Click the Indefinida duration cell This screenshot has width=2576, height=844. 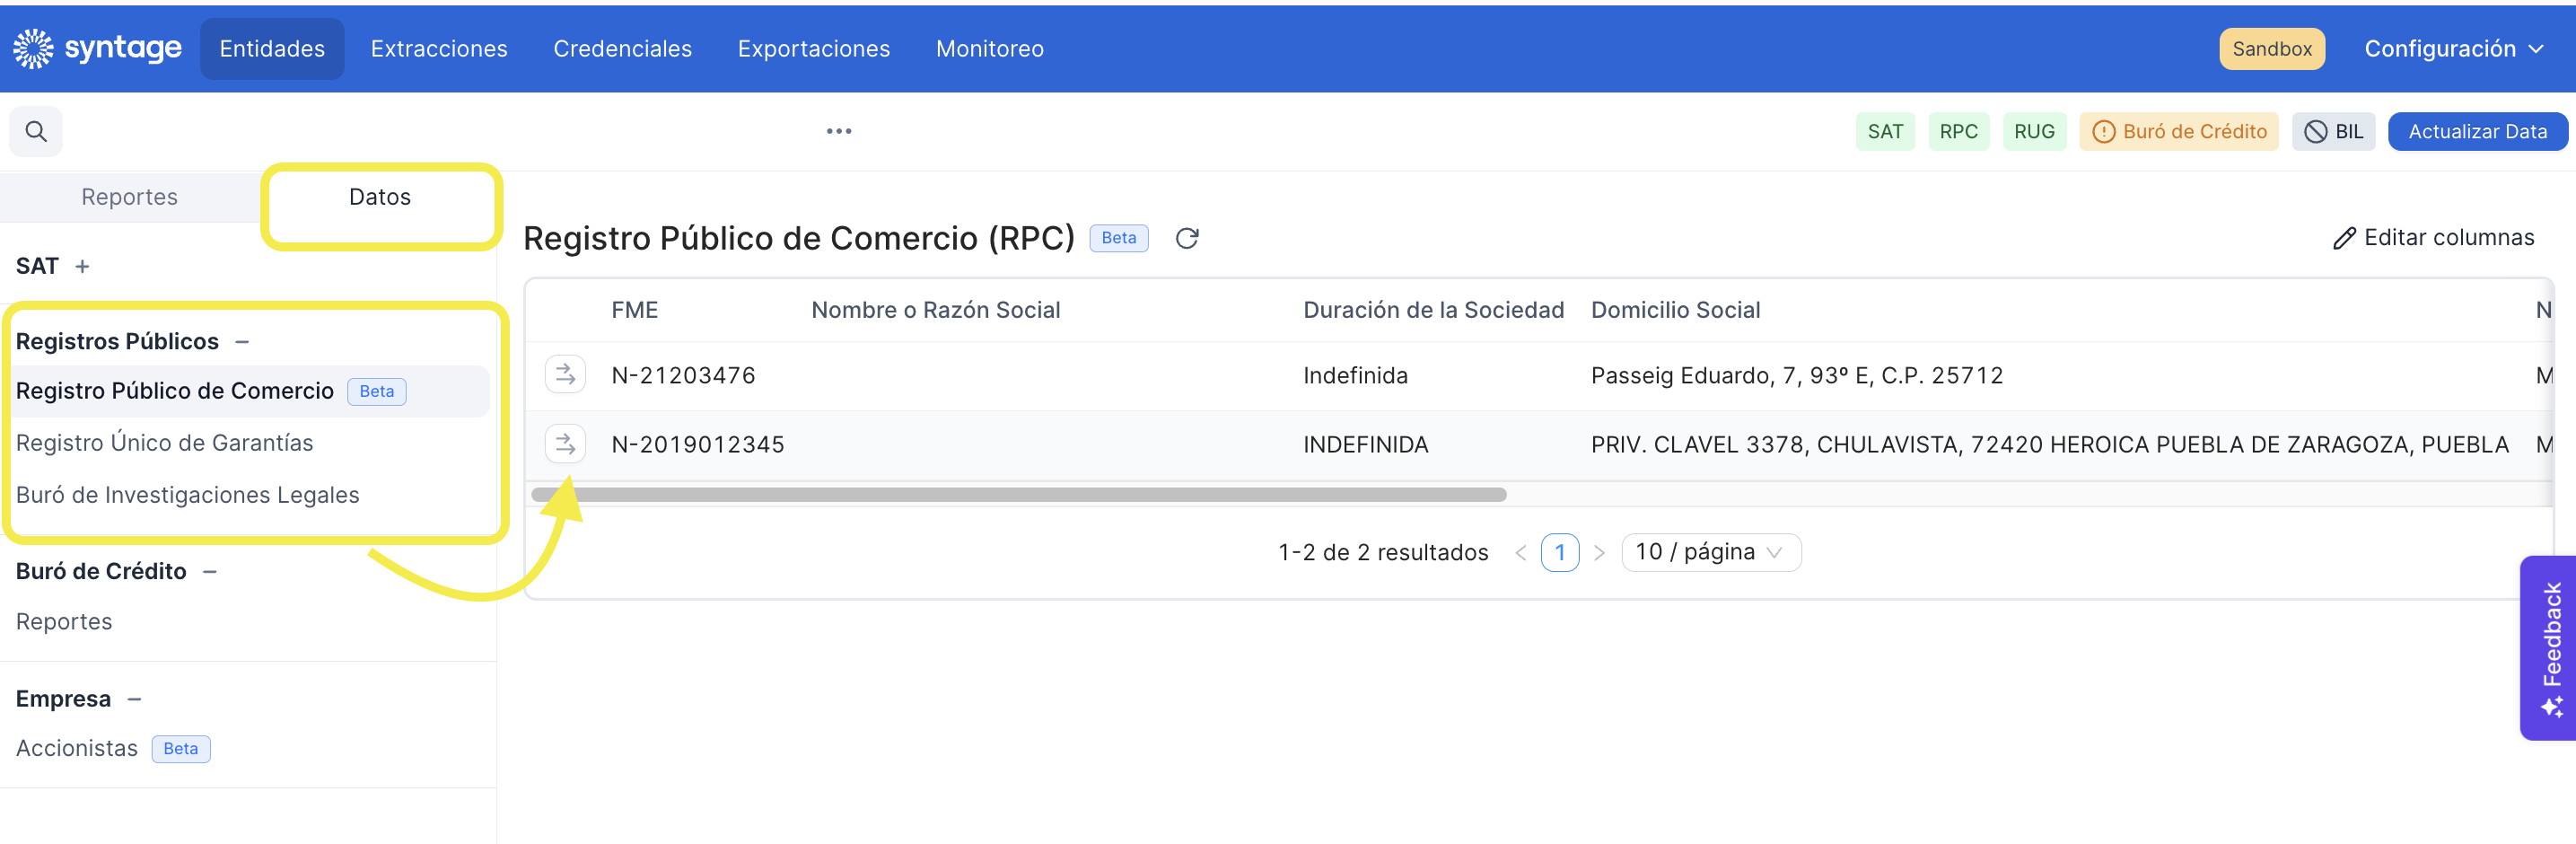click(x=1355, y=376)
